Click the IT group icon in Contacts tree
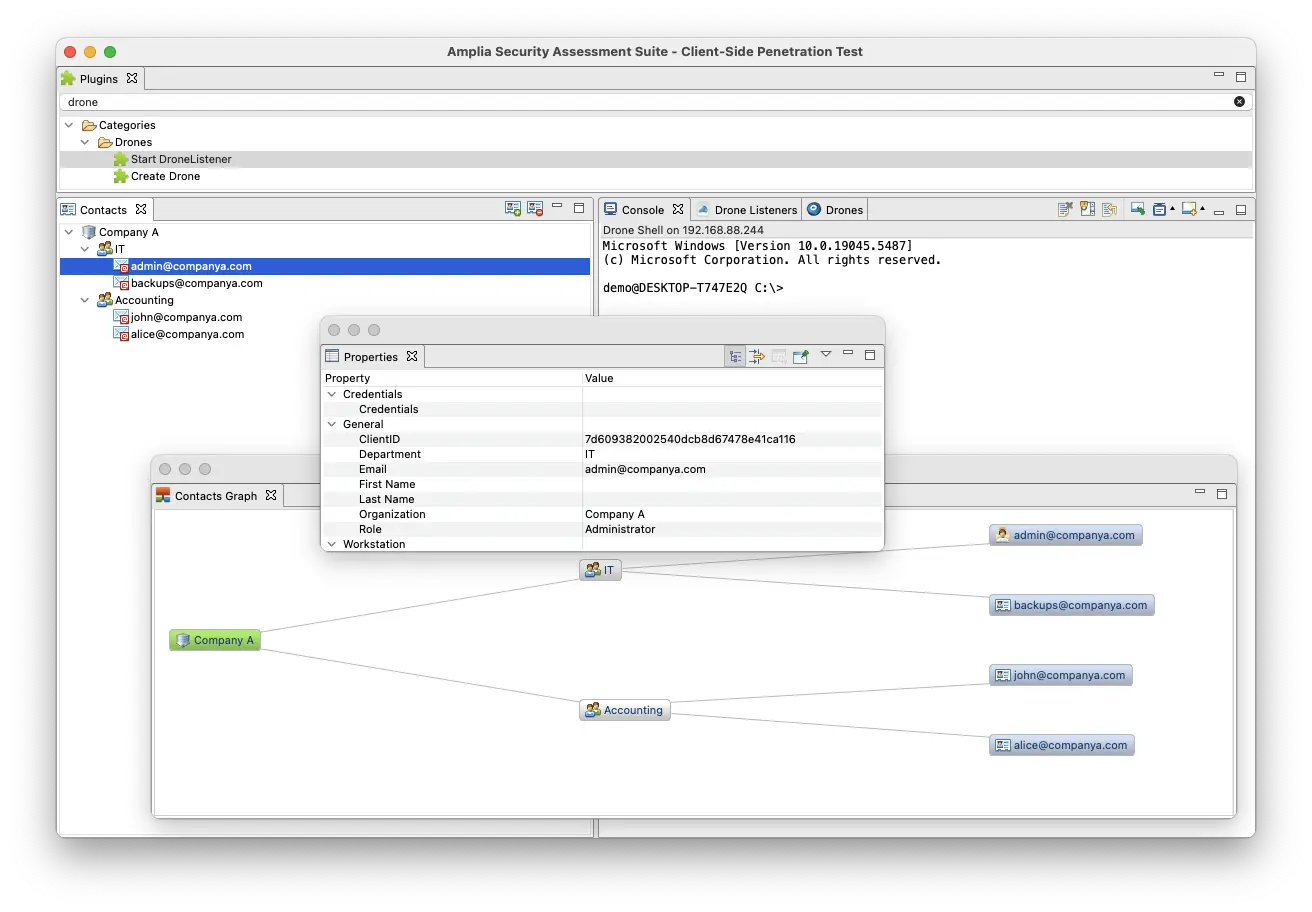This screenshot has height=912, width=1312. pos(105,249)
